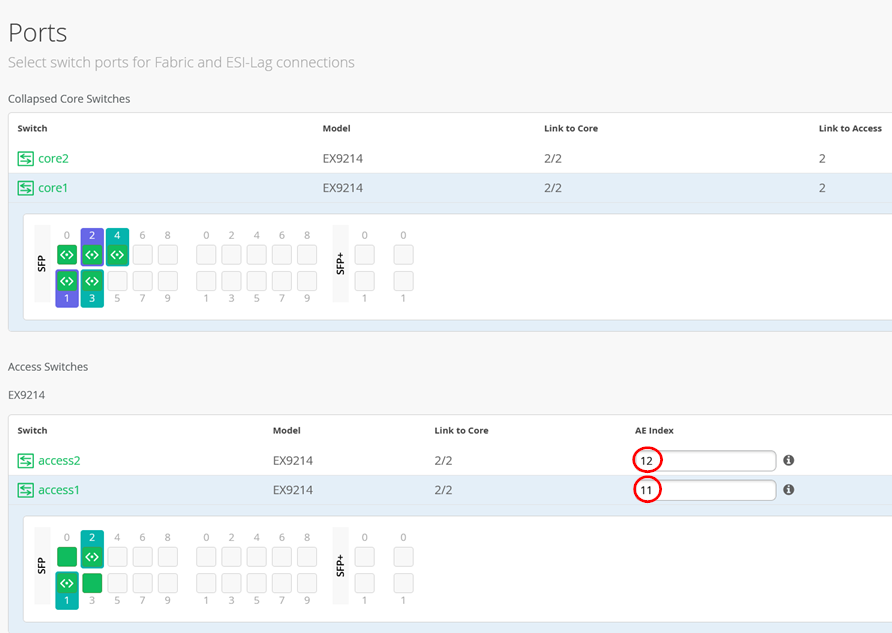
Task: Click the info icon next to access2 AE Index
Action: tap(788, 461)
